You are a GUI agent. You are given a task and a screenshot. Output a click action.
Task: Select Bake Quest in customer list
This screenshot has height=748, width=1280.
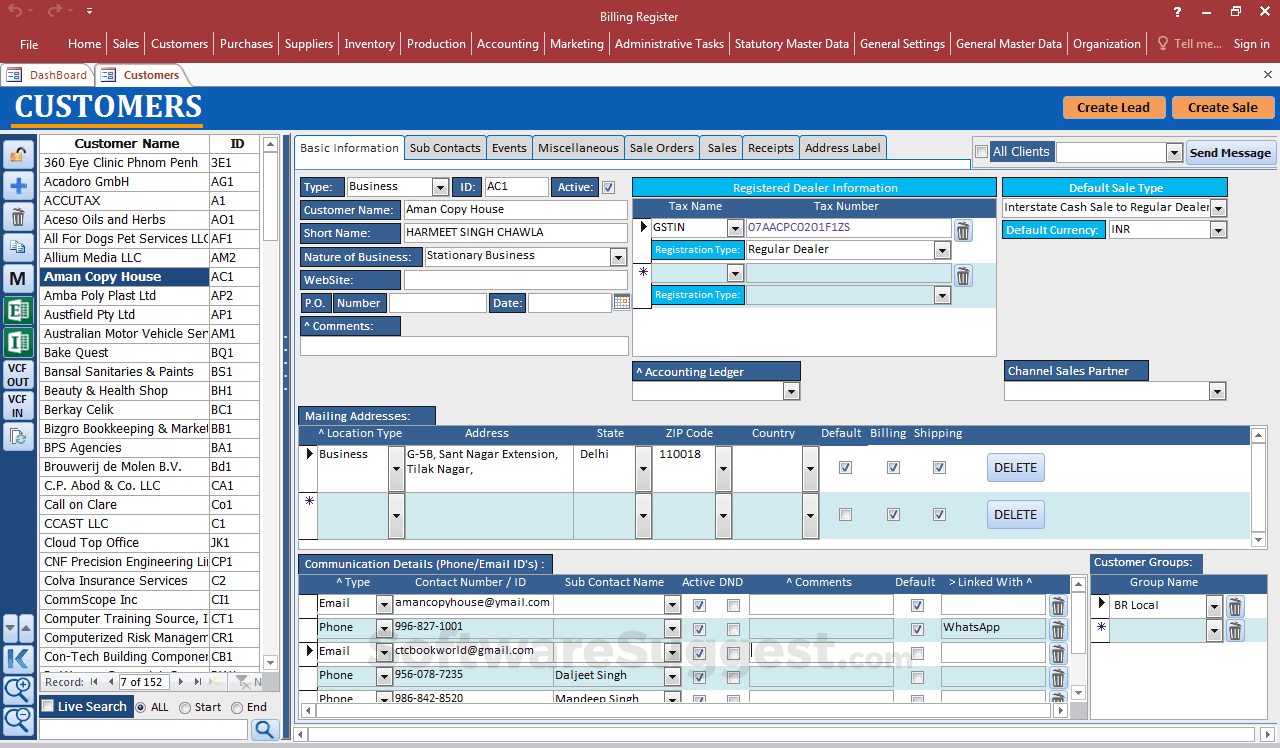[150, 353]
